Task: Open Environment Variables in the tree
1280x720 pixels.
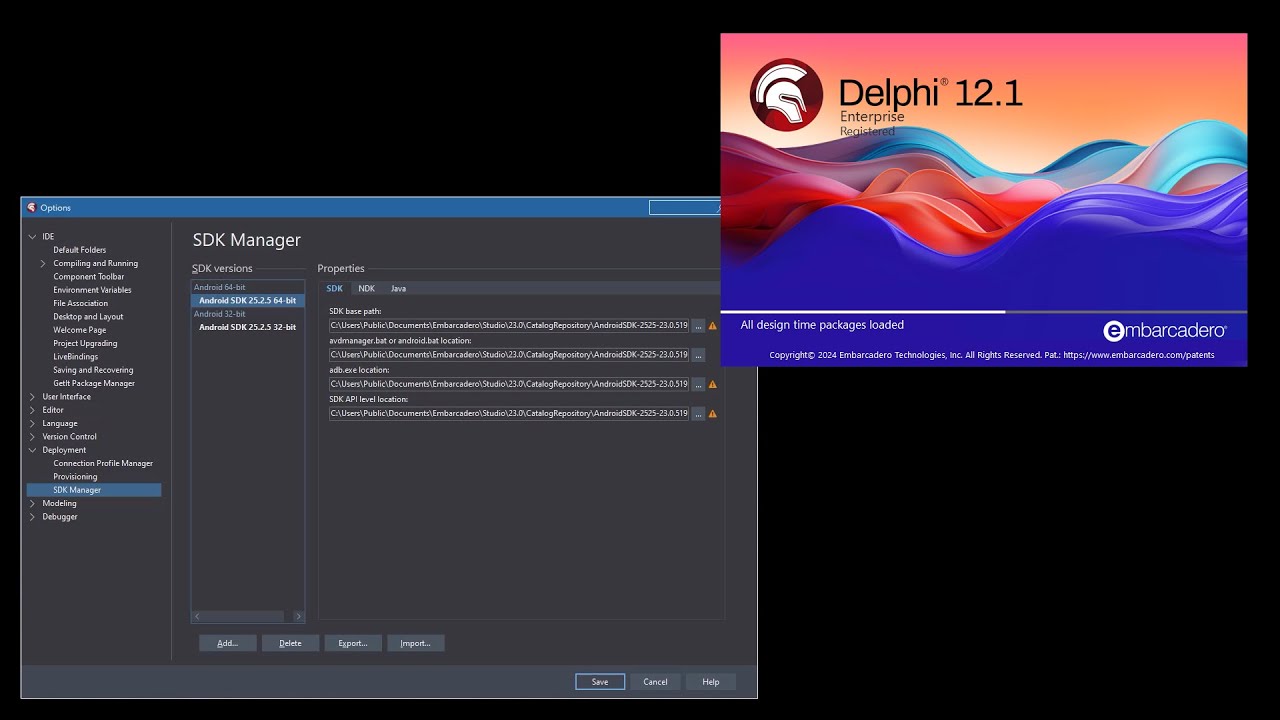Action: [93, 290]
